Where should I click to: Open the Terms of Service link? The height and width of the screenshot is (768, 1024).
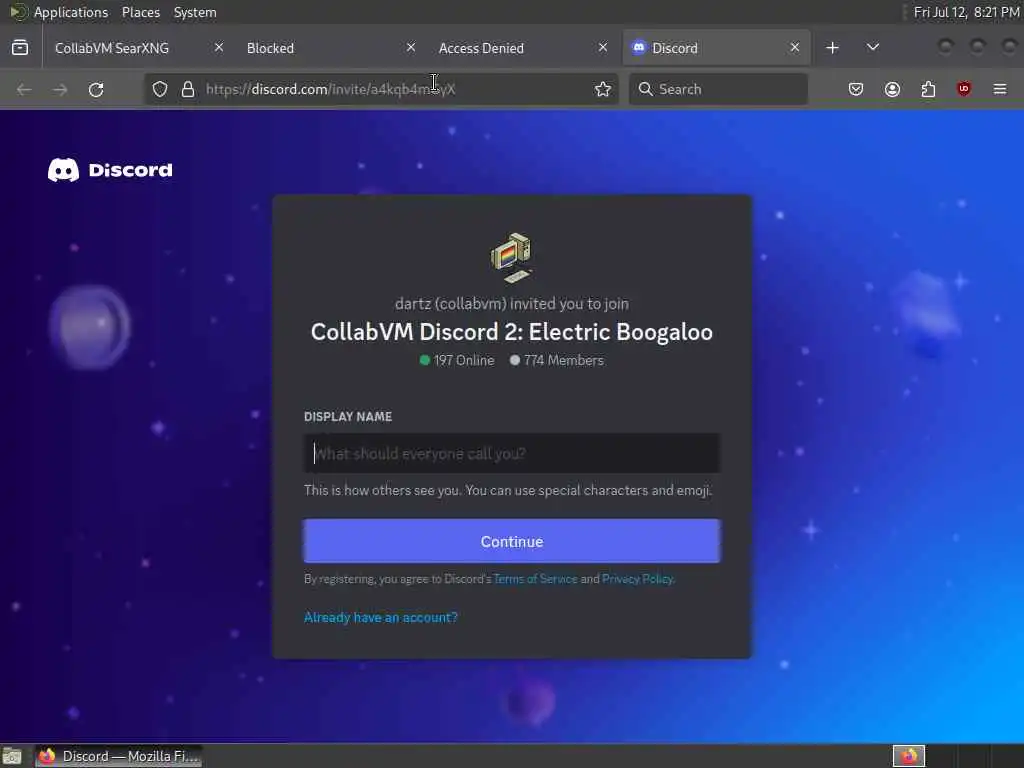tap(536, 579)
